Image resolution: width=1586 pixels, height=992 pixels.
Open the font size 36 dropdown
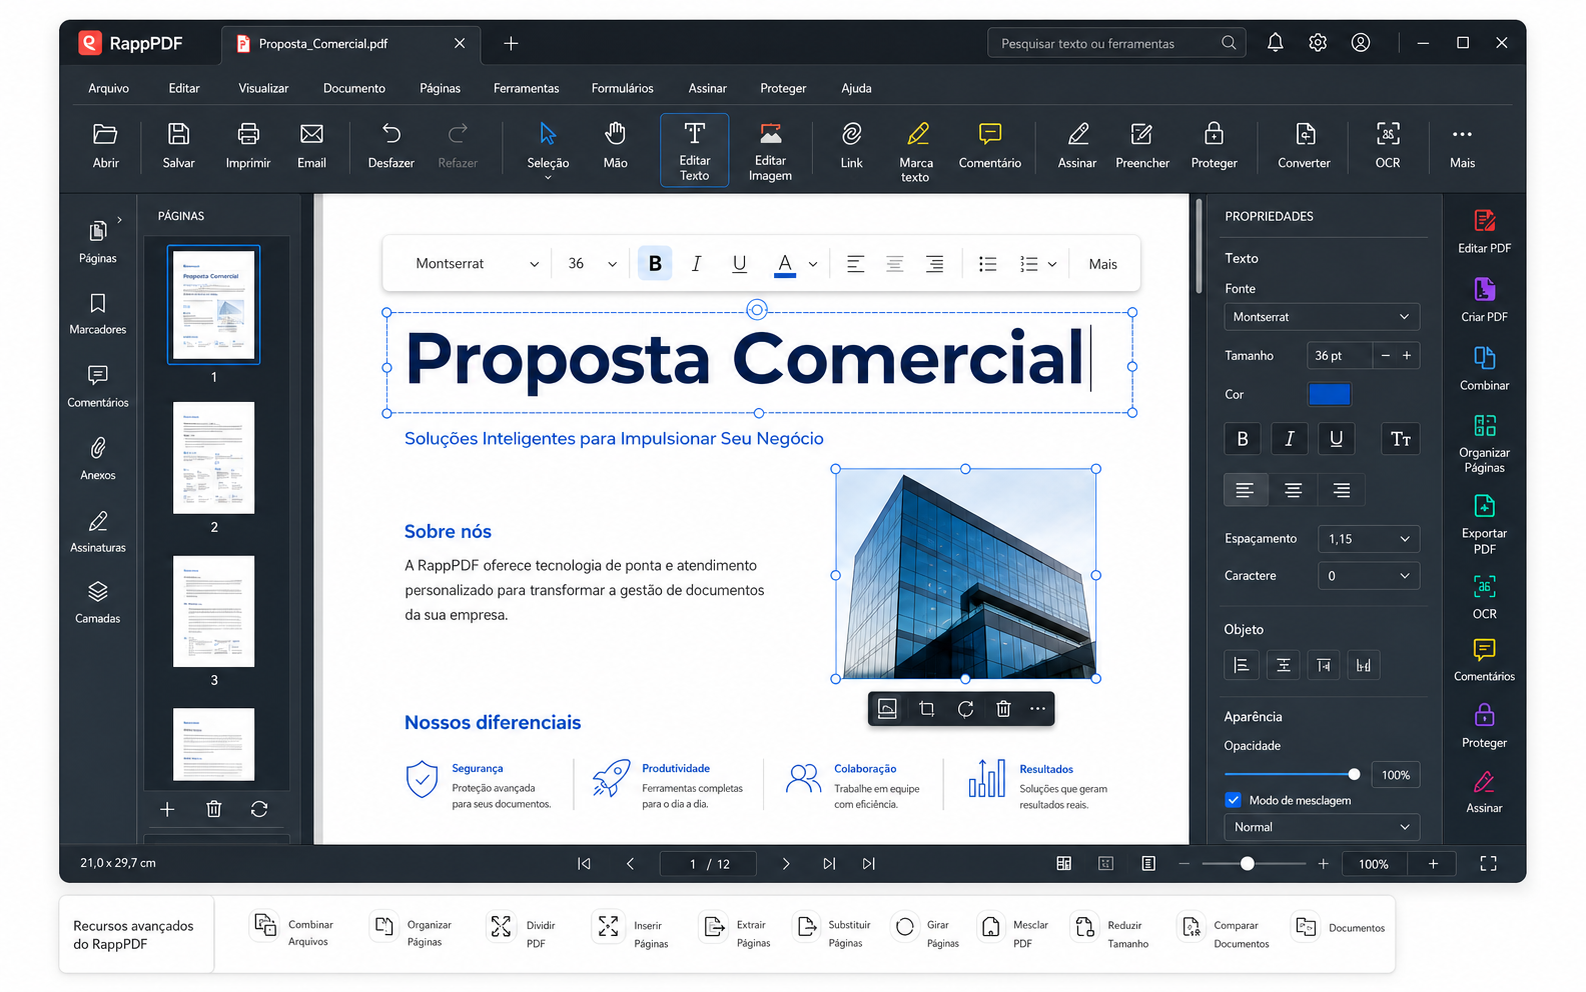coord(592,264)
